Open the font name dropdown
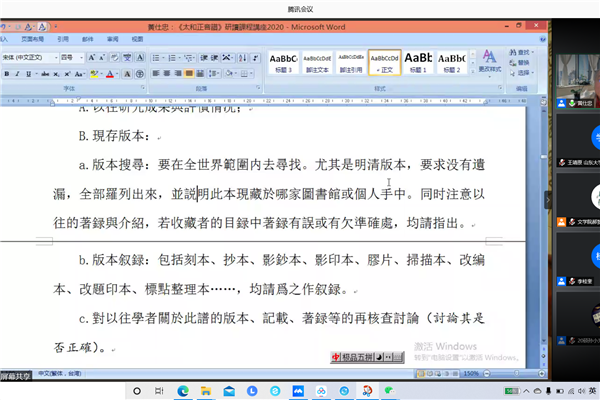 tap(54, 58)
